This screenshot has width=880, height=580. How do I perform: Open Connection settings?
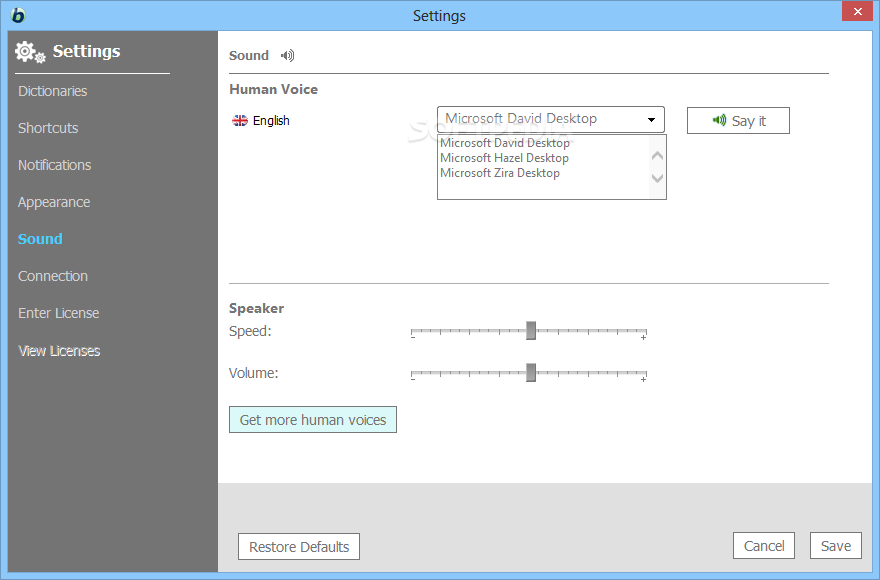coord(53,276)
